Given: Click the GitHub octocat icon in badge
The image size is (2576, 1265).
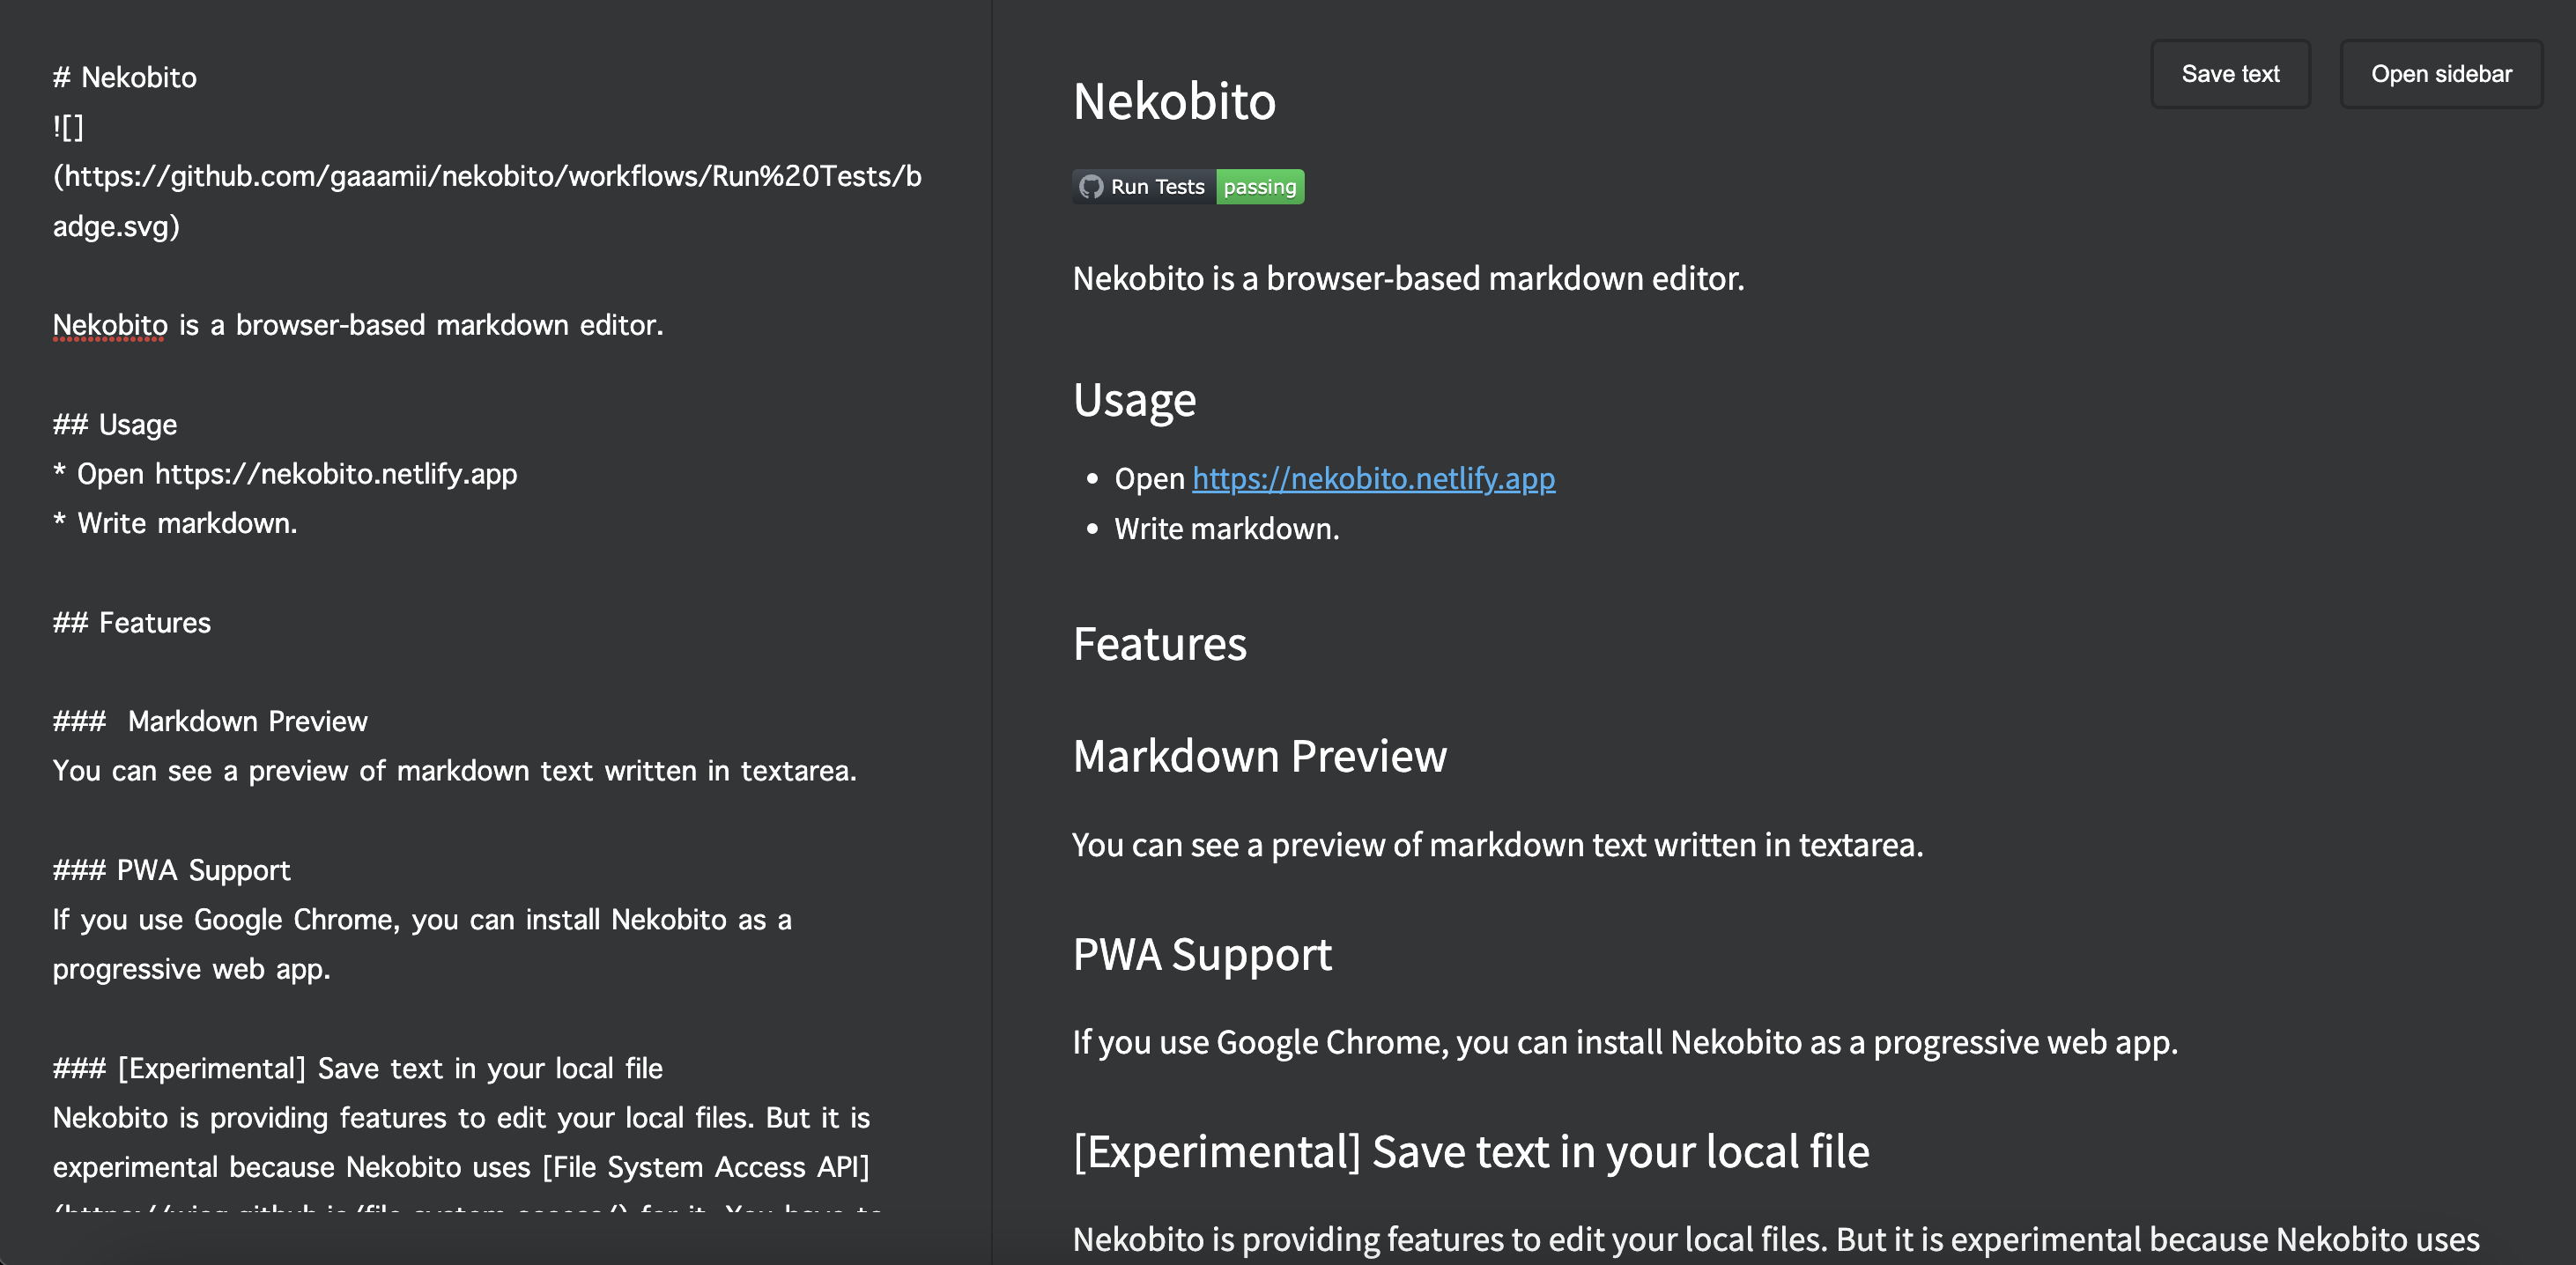Looking at the screenshot, I should pyautogui.click(x=1091, y=187).
